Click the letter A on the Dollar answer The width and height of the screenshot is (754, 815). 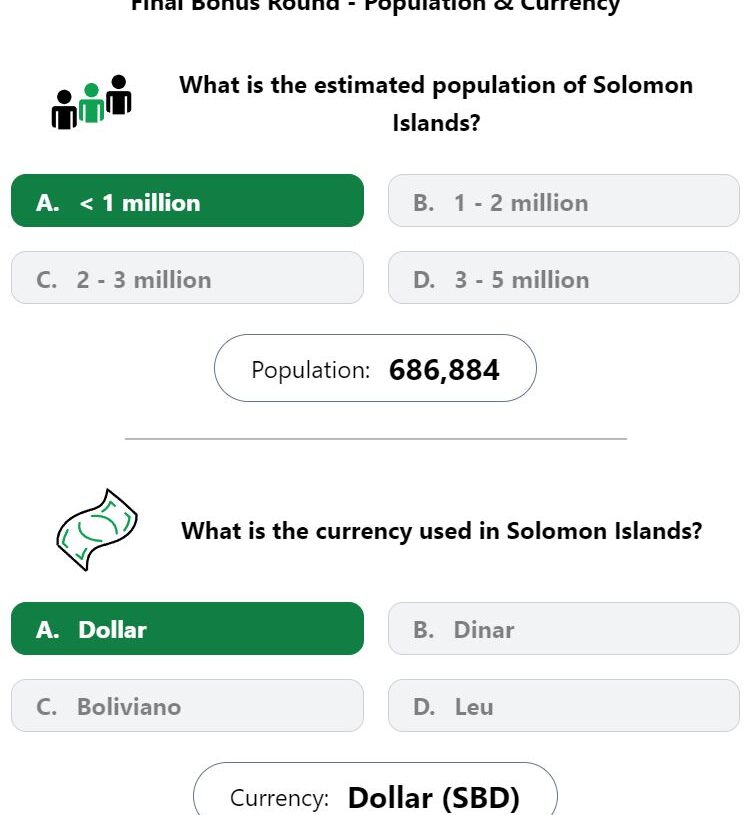pos(47,630)
